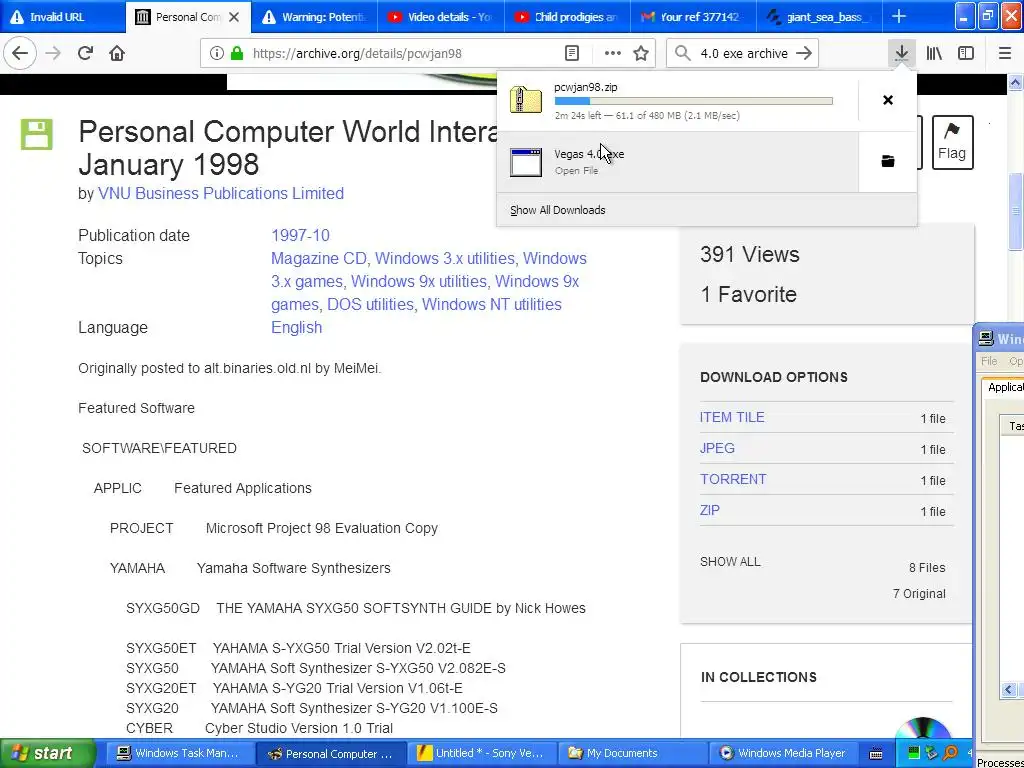Download the ITEM TILE option
Image resolution: width=1024 pixels, height=768 pixels.
(x=732, y=417)
